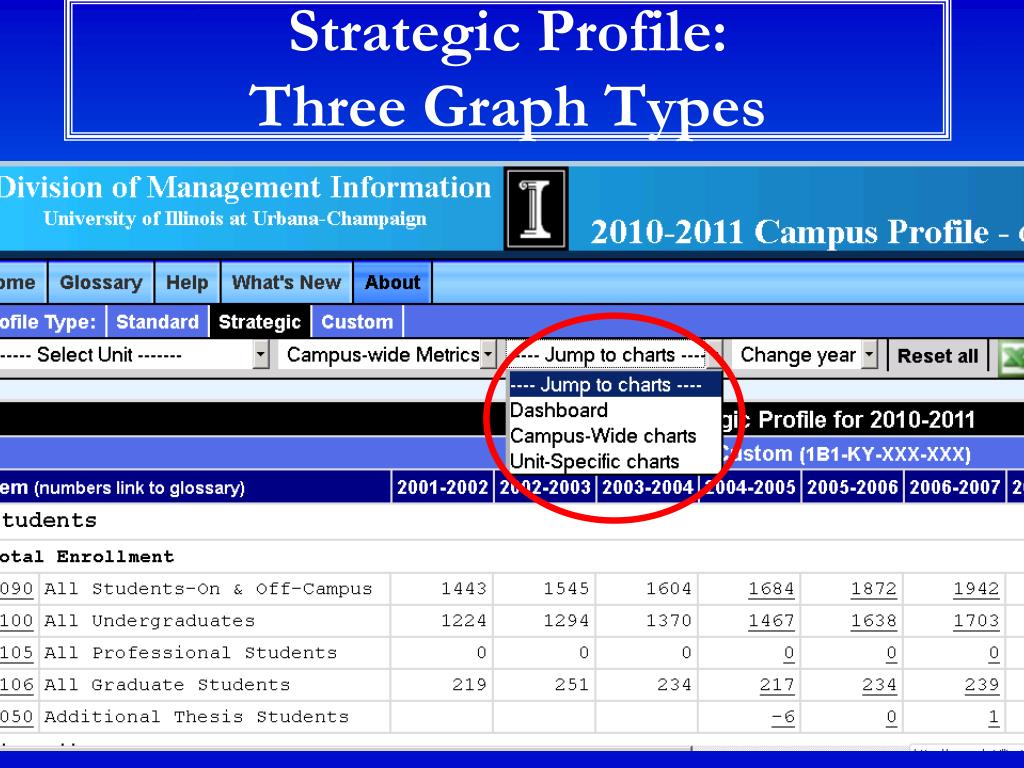This screenshot has width=1024, height=768.
Task: Switch to the About tab
Action: [392, 282]
